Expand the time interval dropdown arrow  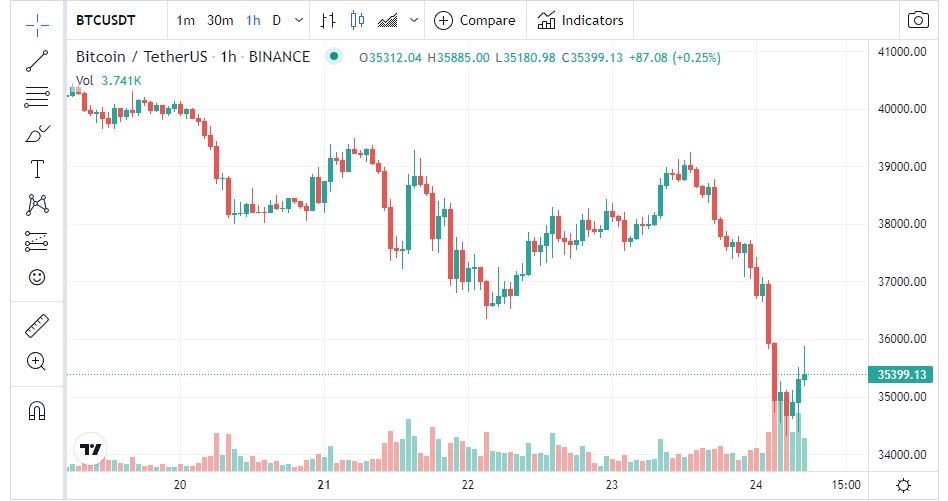(x=299, y=21)
